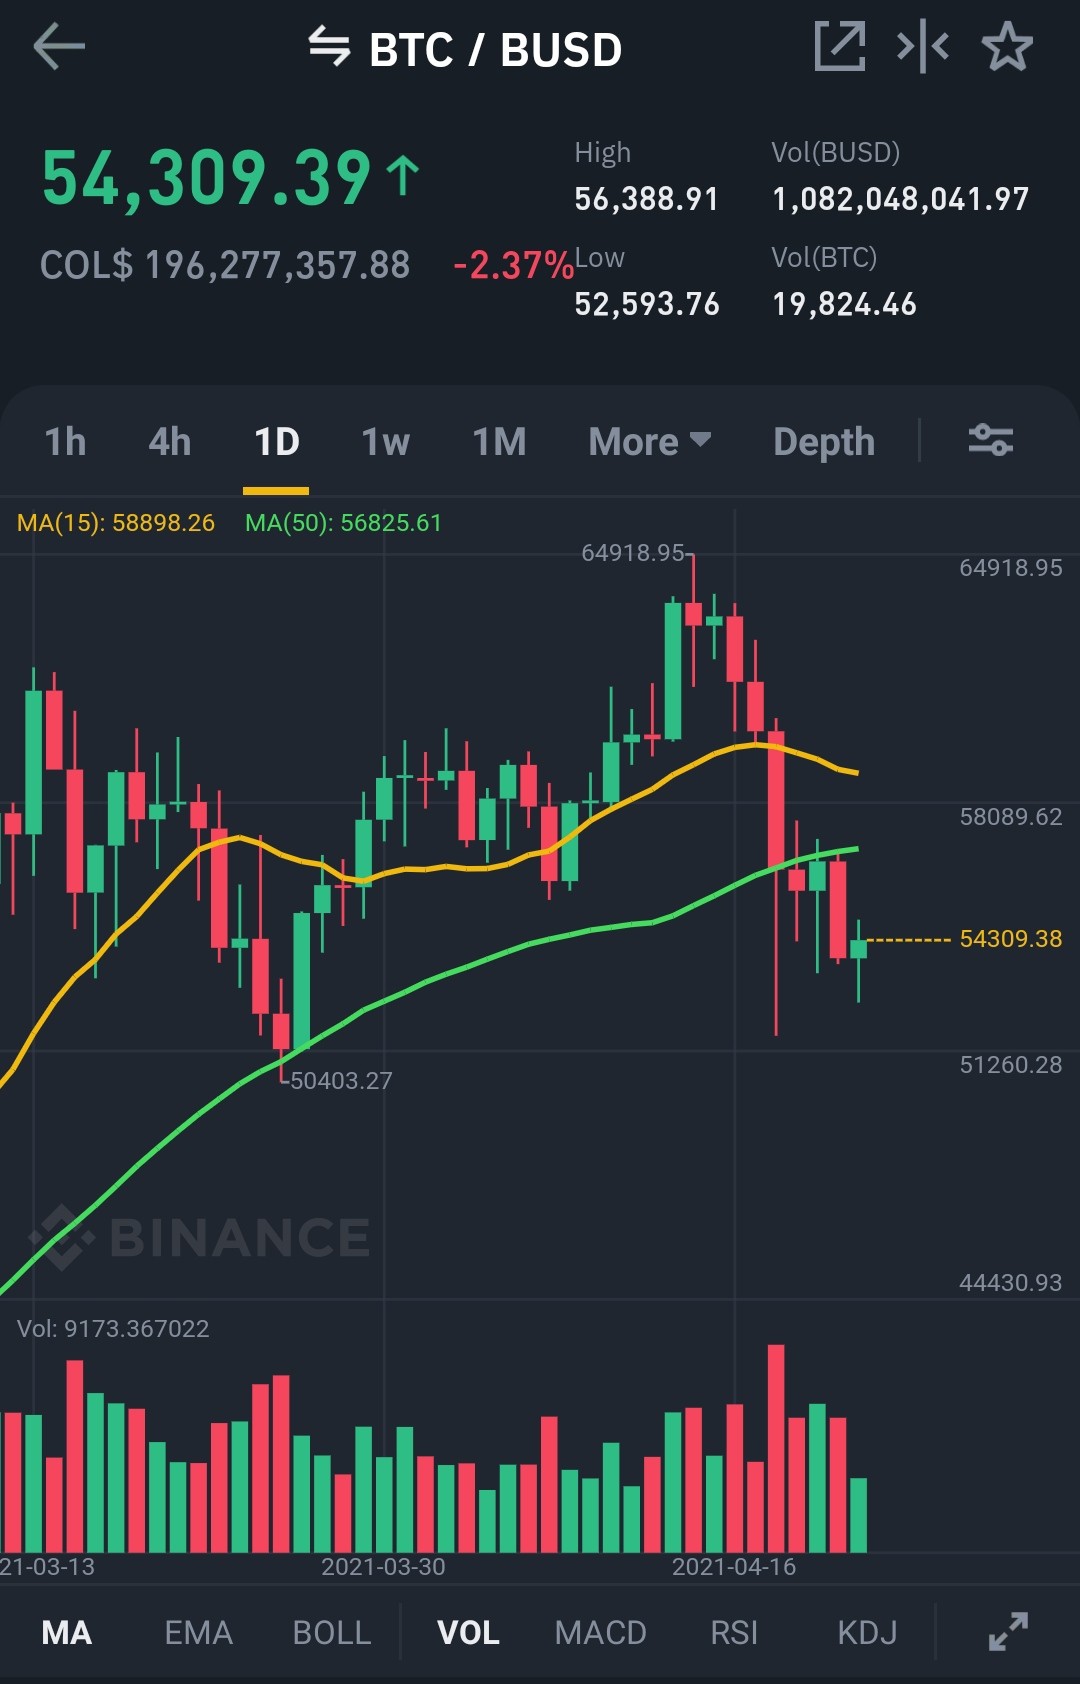Switch to the 4h timeframe tab

click(170, 441)
